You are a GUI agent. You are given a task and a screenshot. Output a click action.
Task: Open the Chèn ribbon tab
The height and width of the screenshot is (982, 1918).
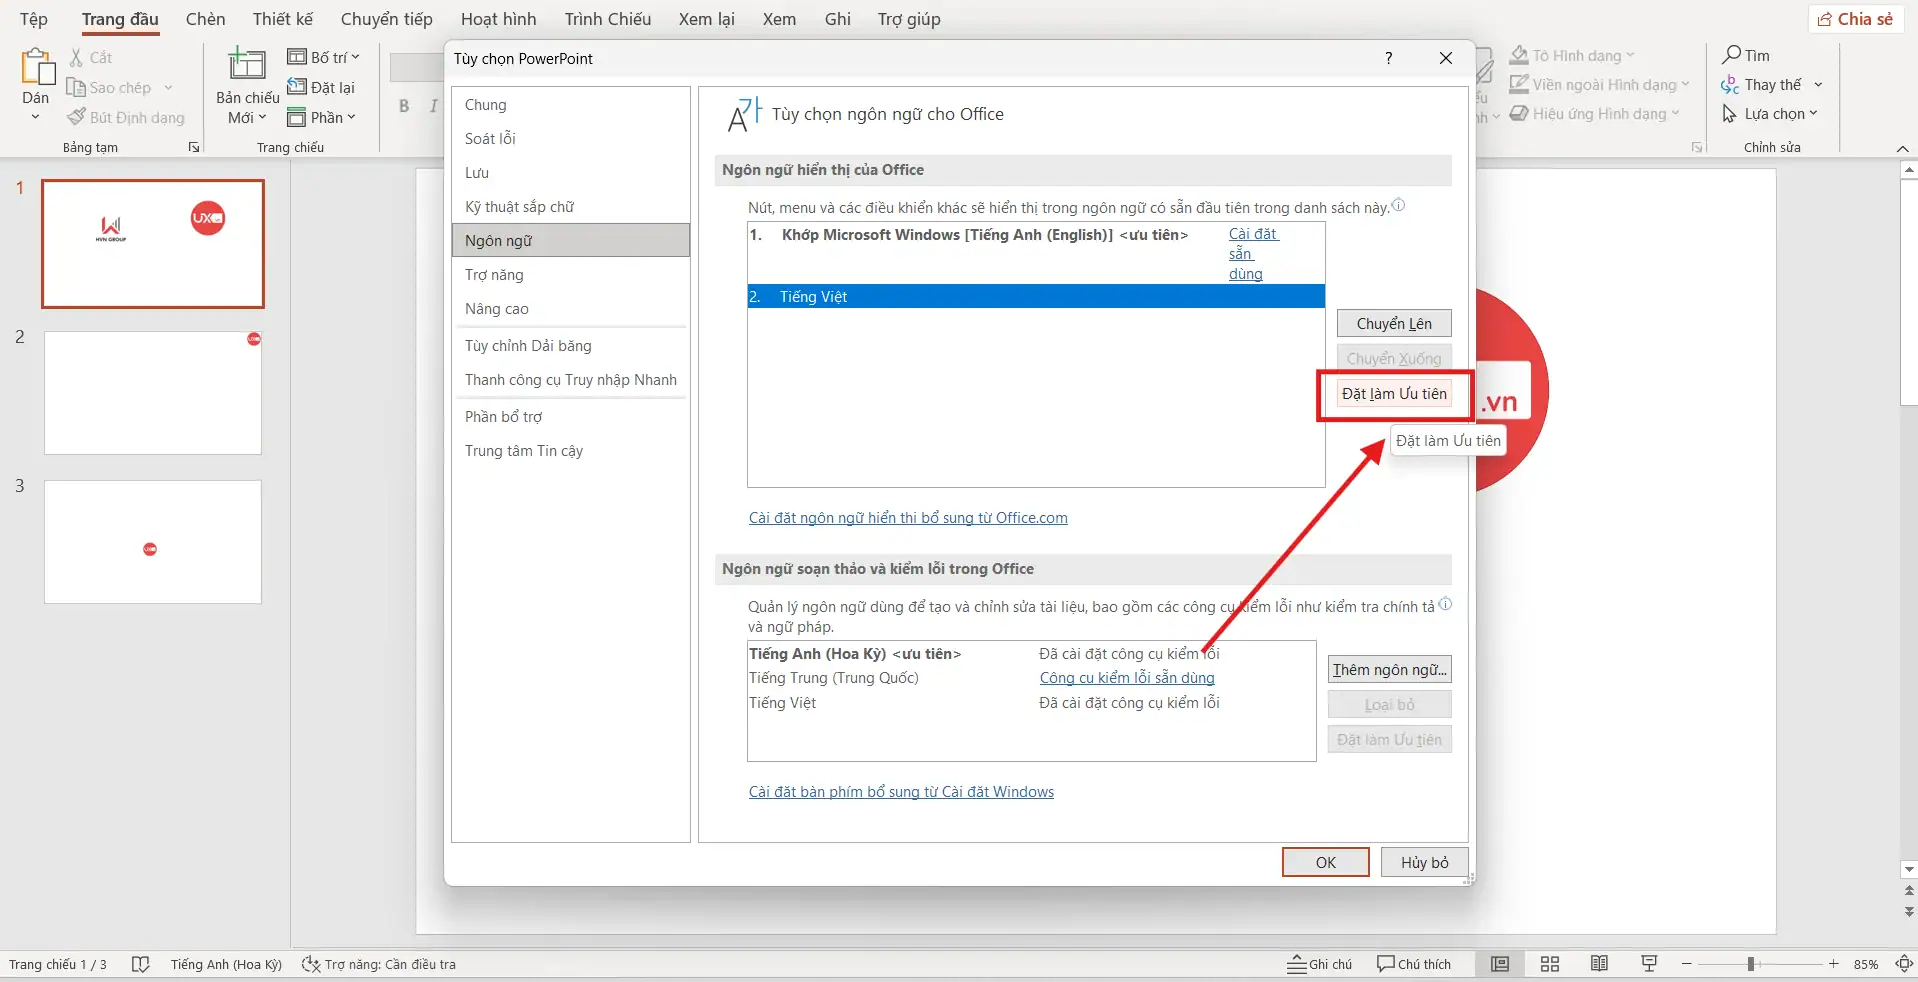point(205,19)
